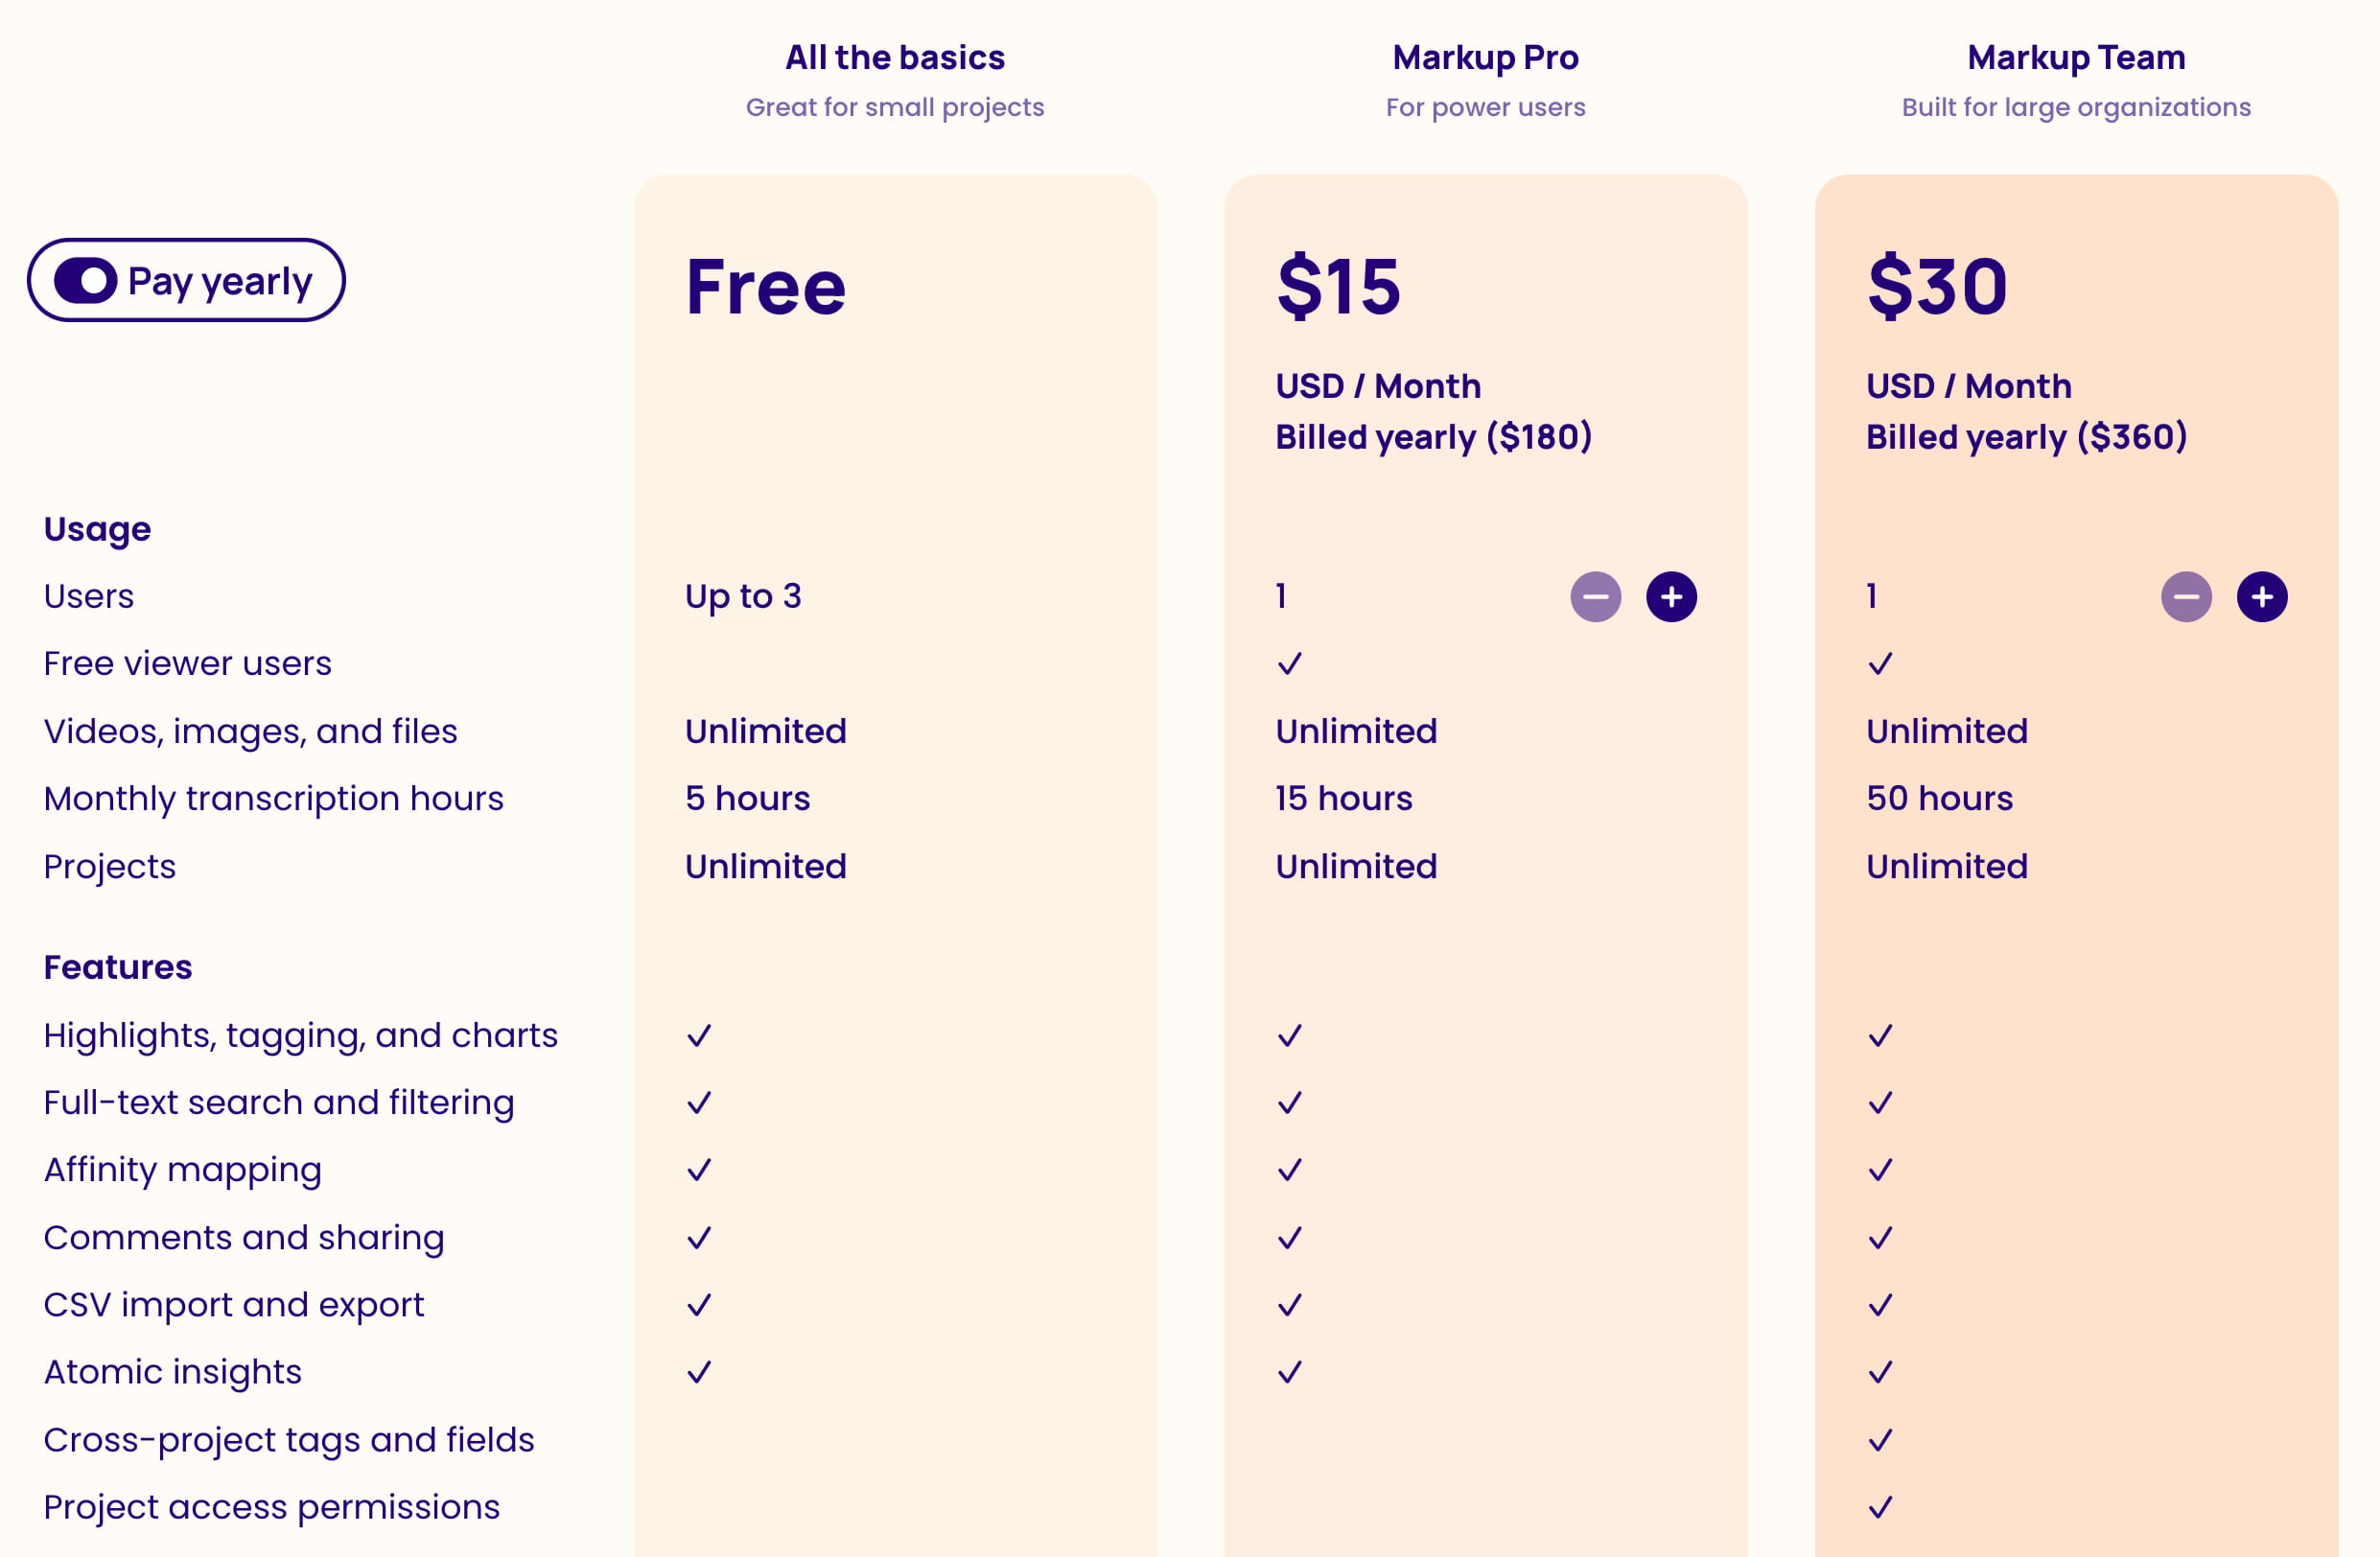Viewport: 2380px width, 1557px height.
Task: Click the $30 price in Markup Team
Action: click(1937, 287)
